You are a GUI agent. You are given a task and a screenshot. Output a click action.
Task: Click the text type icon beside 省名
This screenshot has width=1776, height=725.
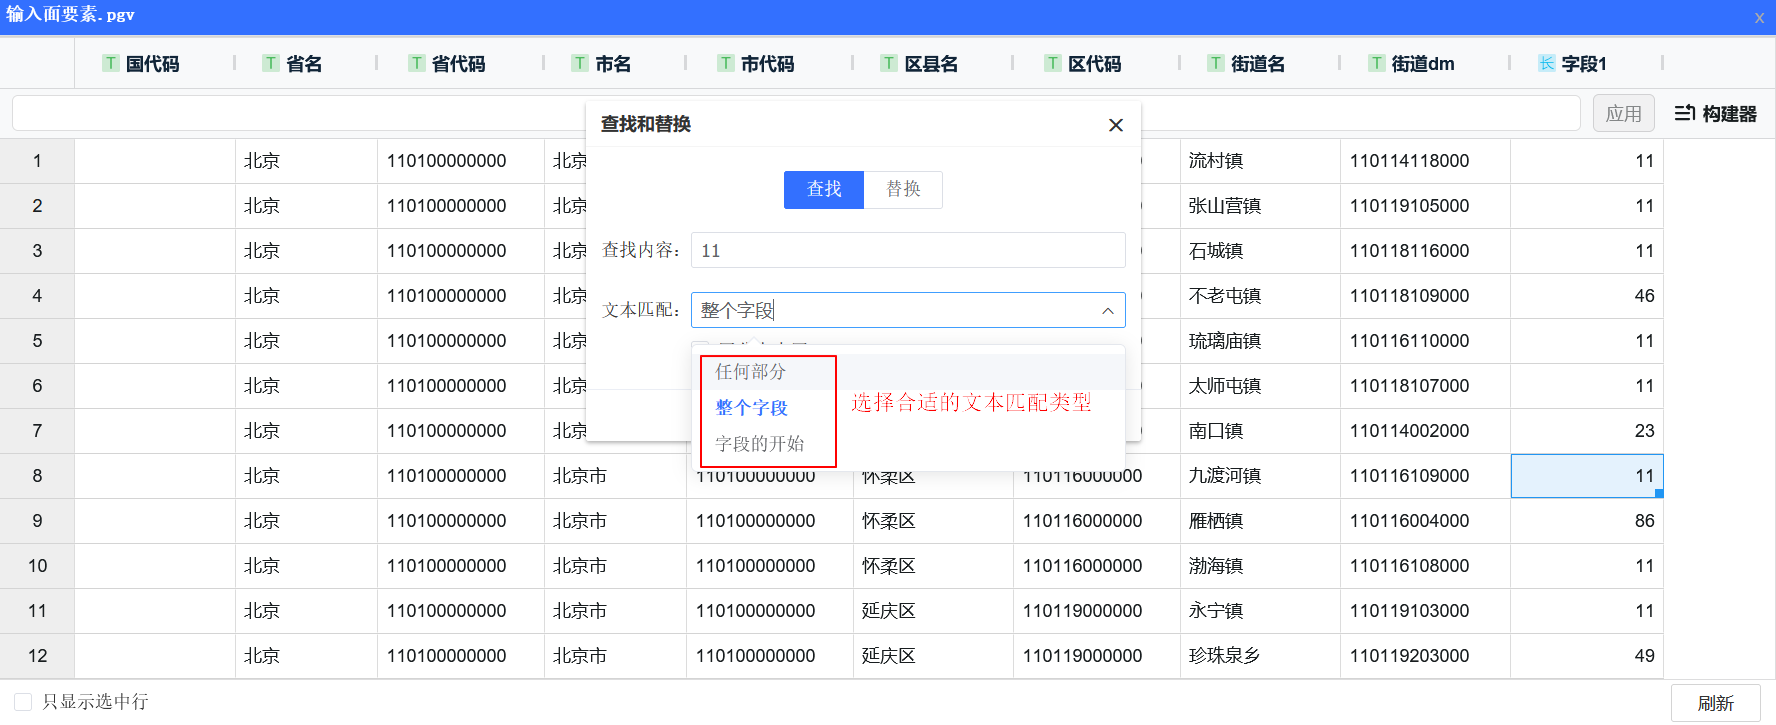(x=271, y=64)
